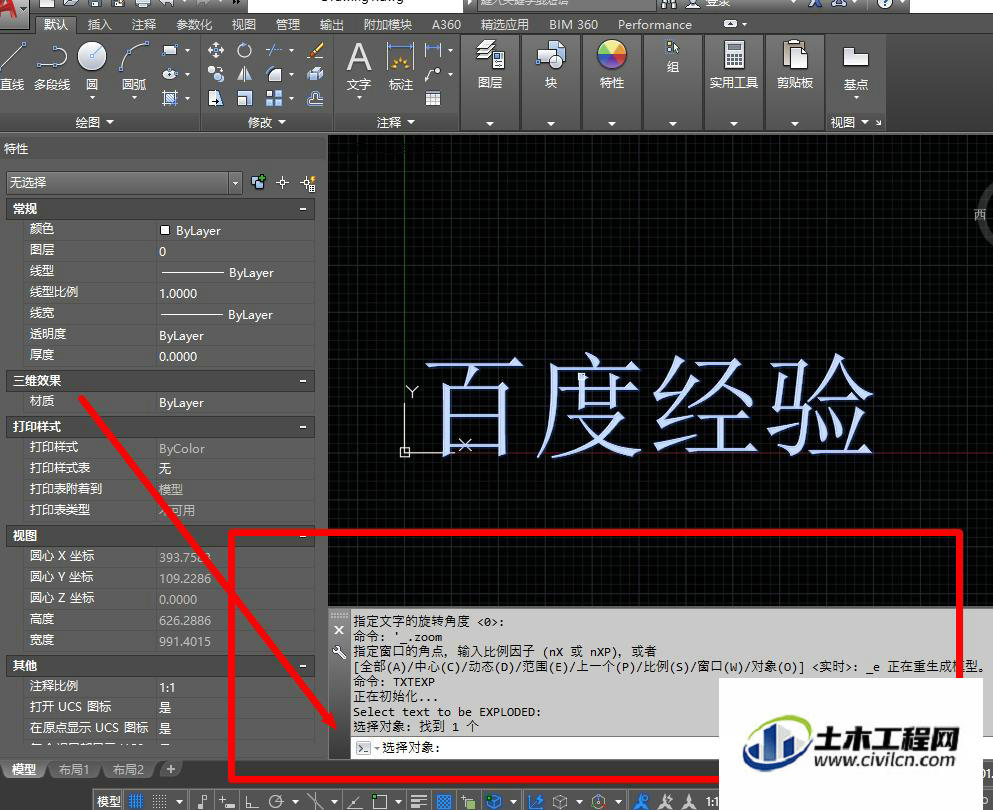Select the 多段线 (Polyline) tool

52,66
